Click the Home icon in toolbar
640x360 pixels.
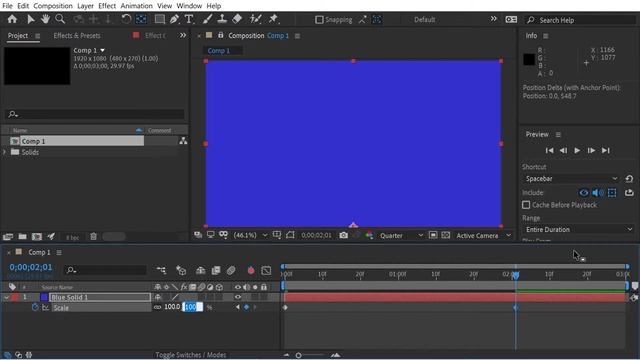(x=12, y=19)
